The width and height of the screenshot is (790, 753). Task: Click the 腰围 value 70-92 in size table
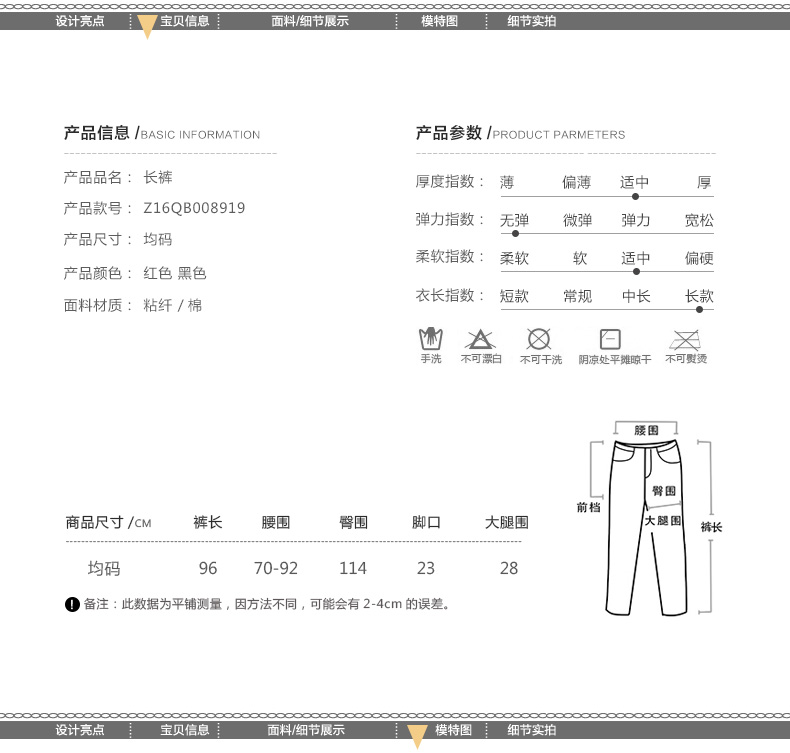click(x=276, y=568)
